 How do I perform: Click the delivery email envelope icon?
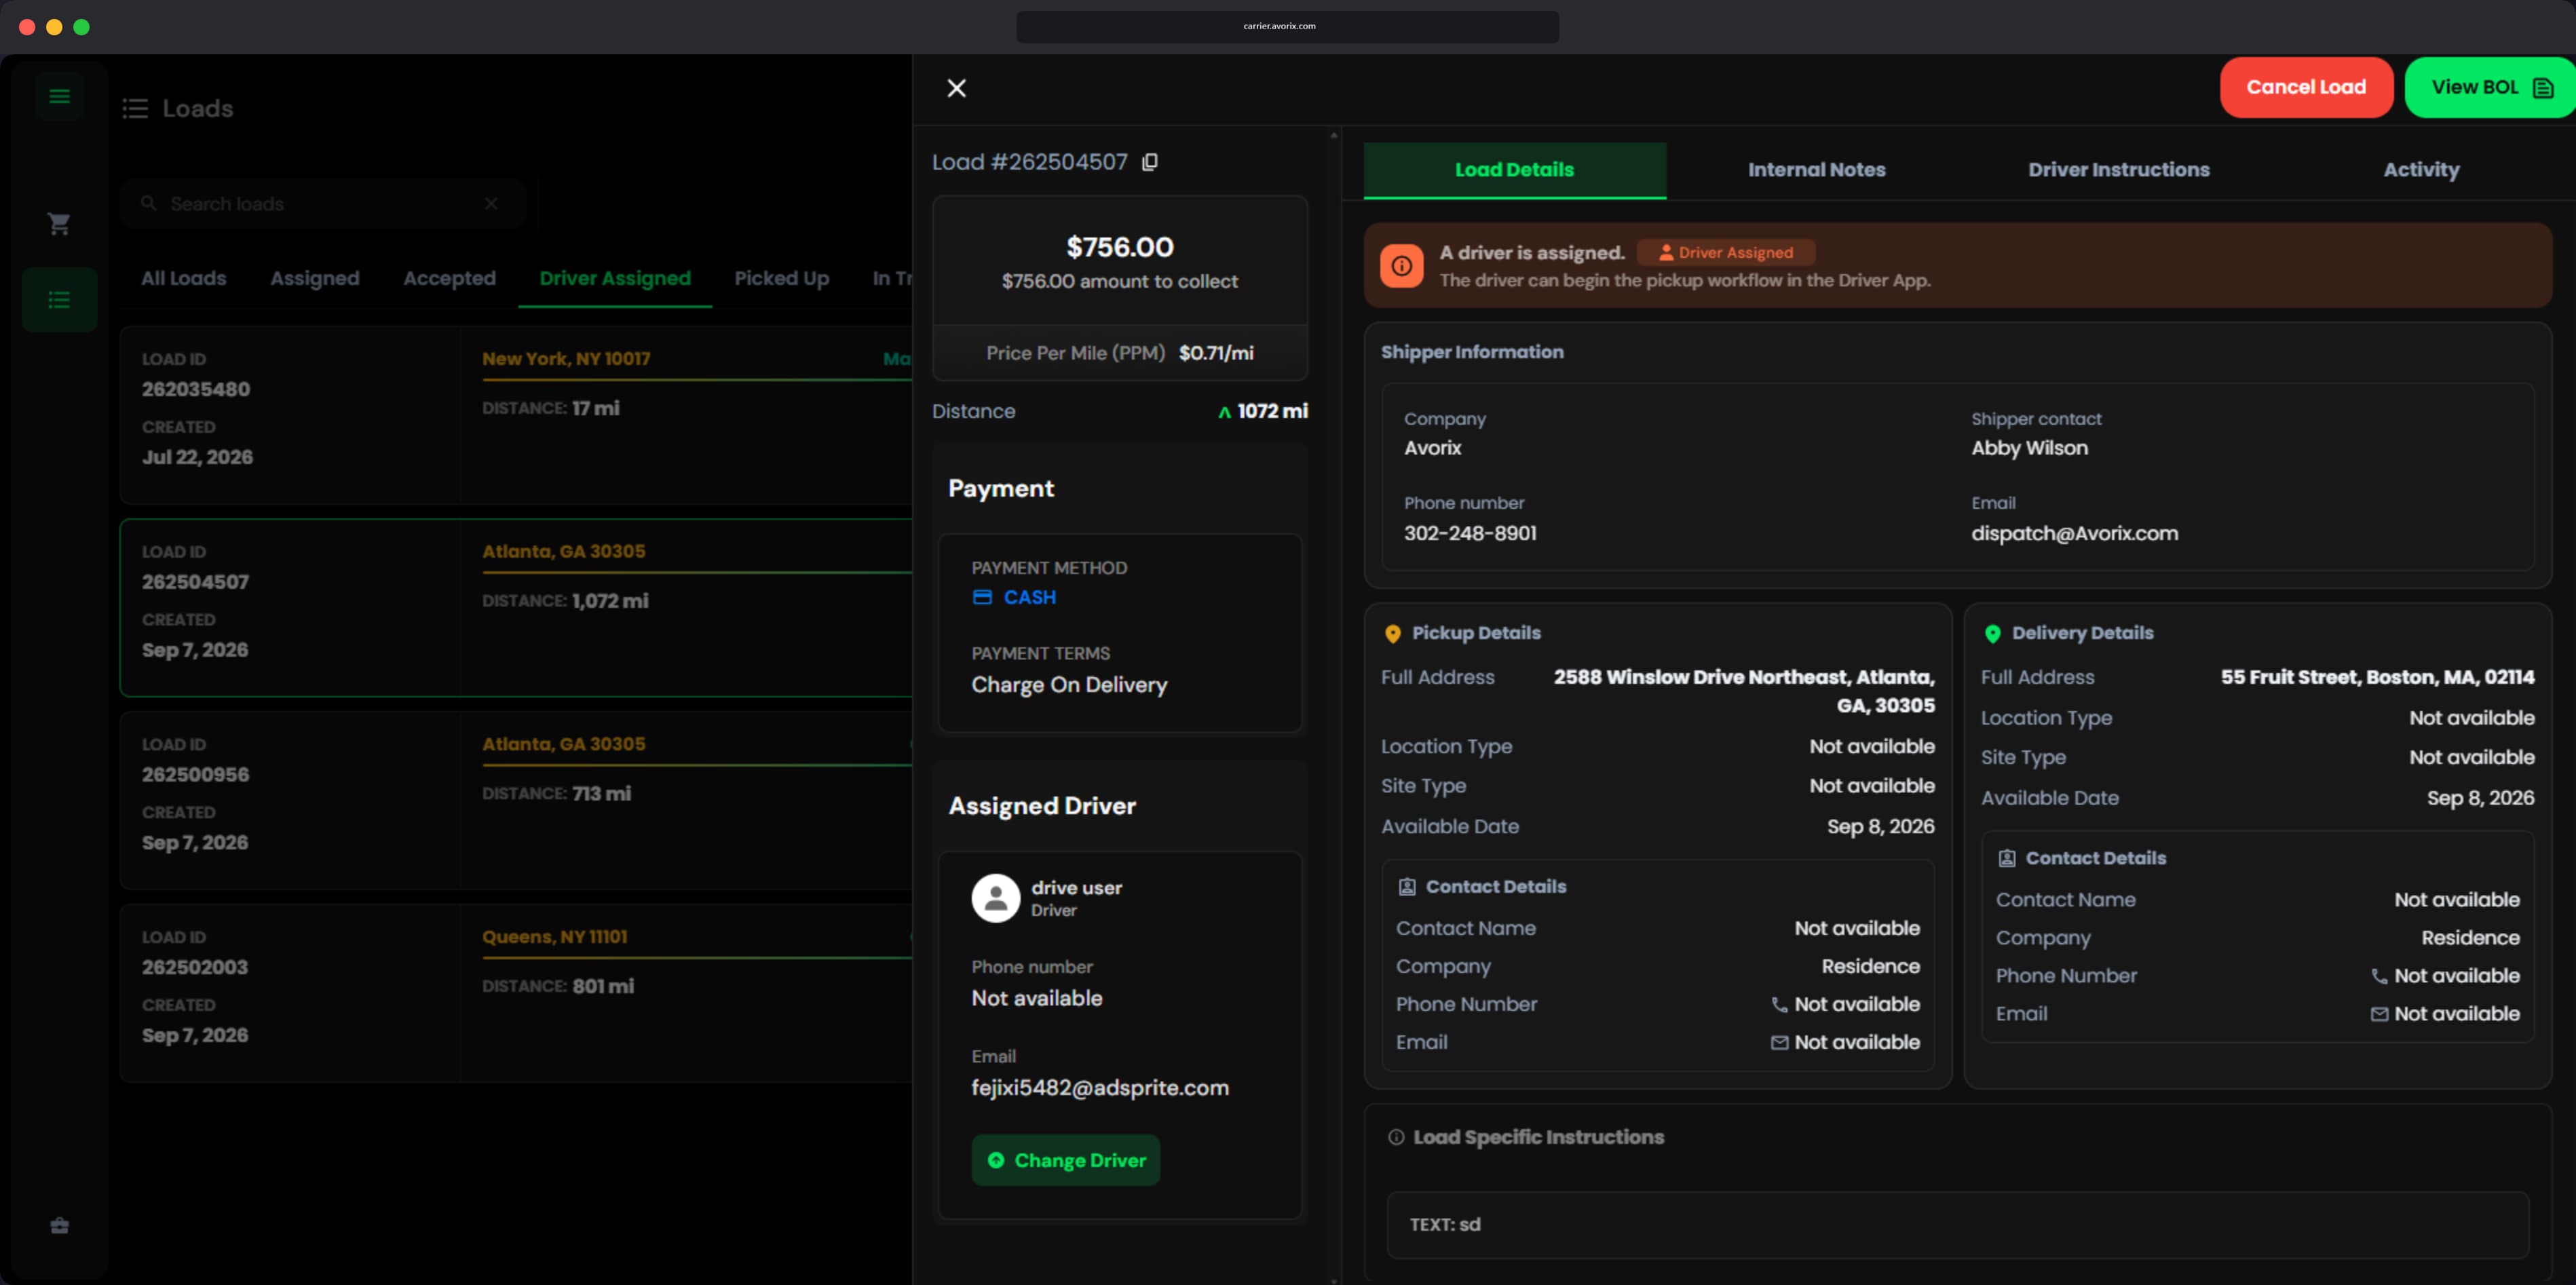(x=2379, y=1014)
